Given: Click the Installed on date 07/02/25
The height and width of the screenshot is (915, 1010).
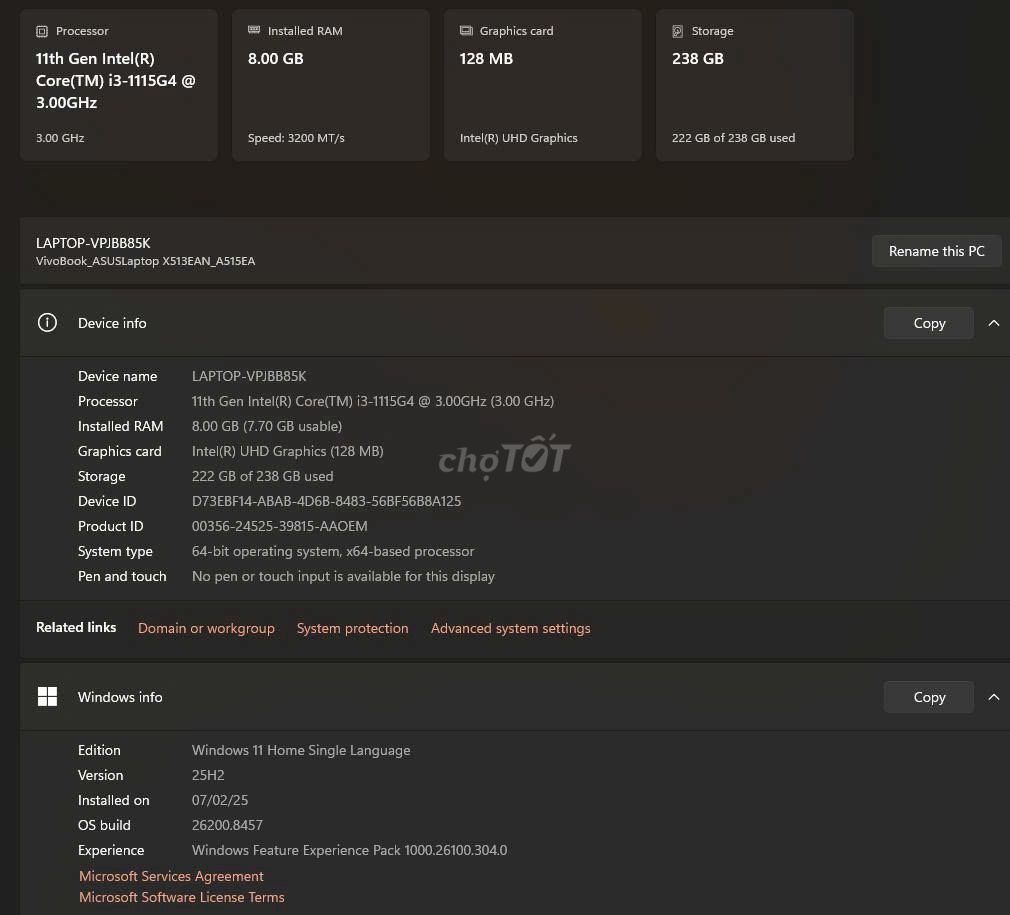Looking at the screenshot, I should coord(220,800).
